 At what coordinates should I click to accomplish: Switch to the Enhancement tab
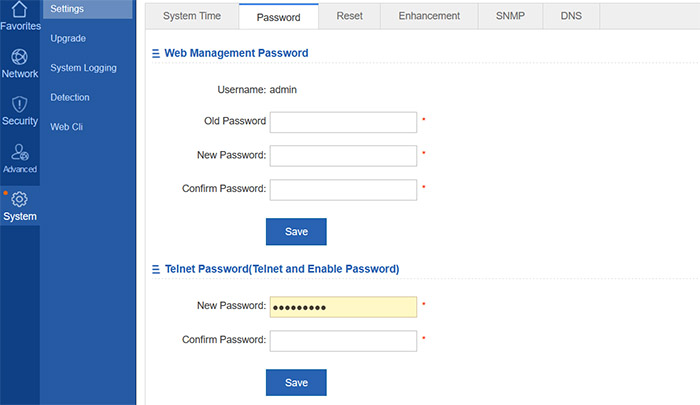(429, 16)
